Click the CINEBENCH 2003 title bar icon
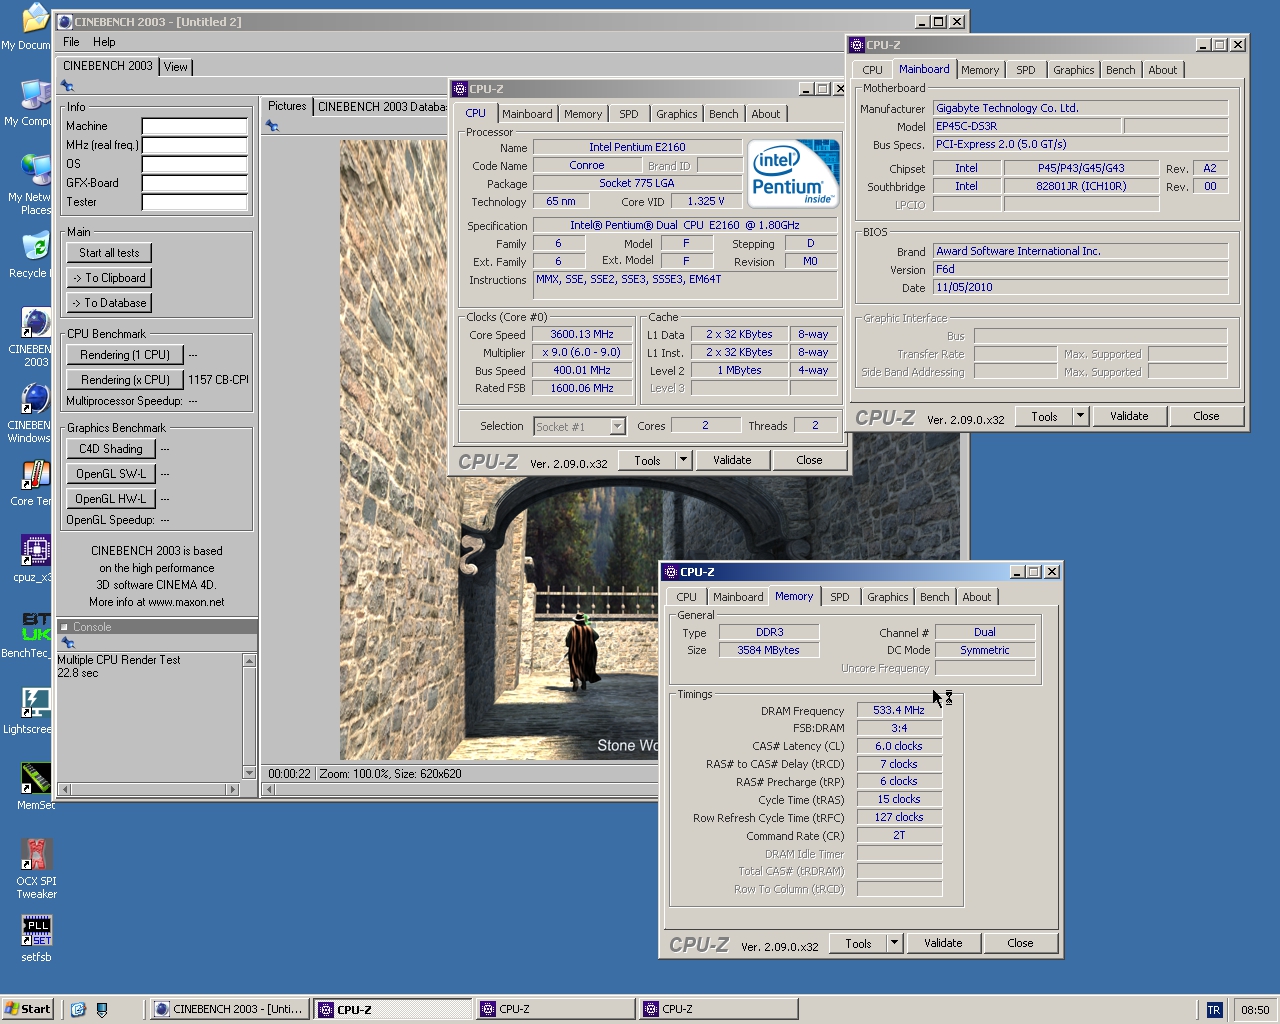 (x=65, y=21)
